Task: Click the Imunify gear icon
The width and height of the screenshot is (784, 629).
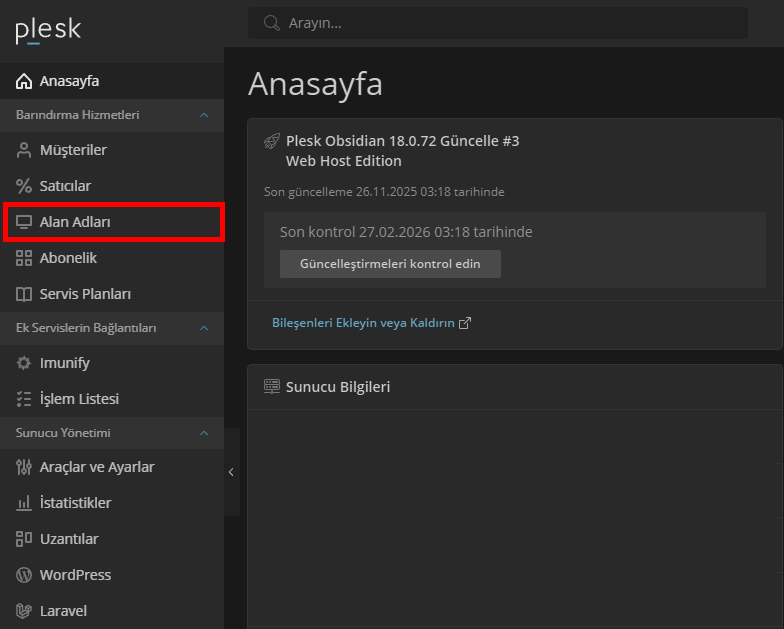Action: (x=24, y=363)
